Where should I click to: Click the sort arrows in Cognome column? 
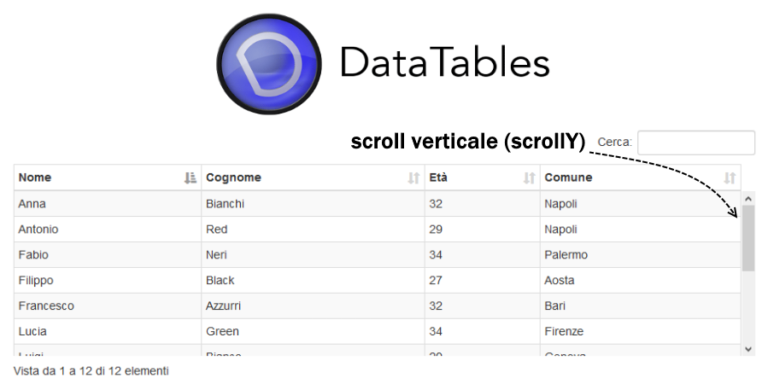[414, 178]
